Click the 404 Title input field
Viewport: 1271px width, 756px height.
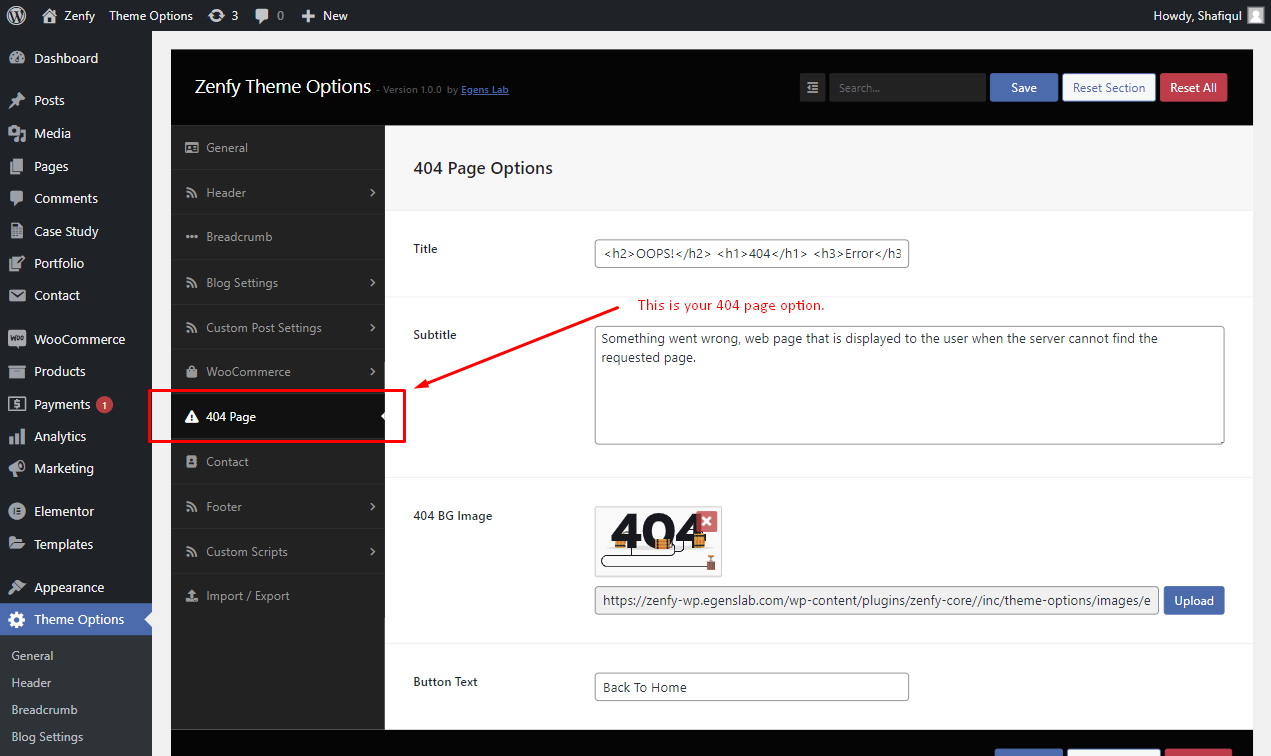[x=751, y=254]
